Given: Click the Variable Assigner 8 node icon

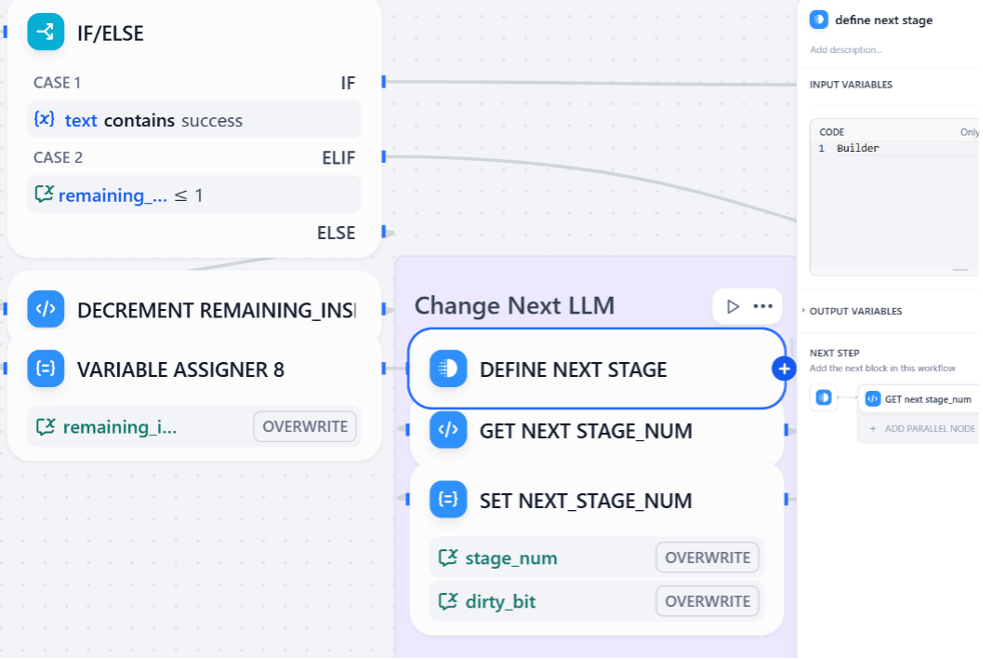Looking at the screenshot, I should (x=46, y=369).
